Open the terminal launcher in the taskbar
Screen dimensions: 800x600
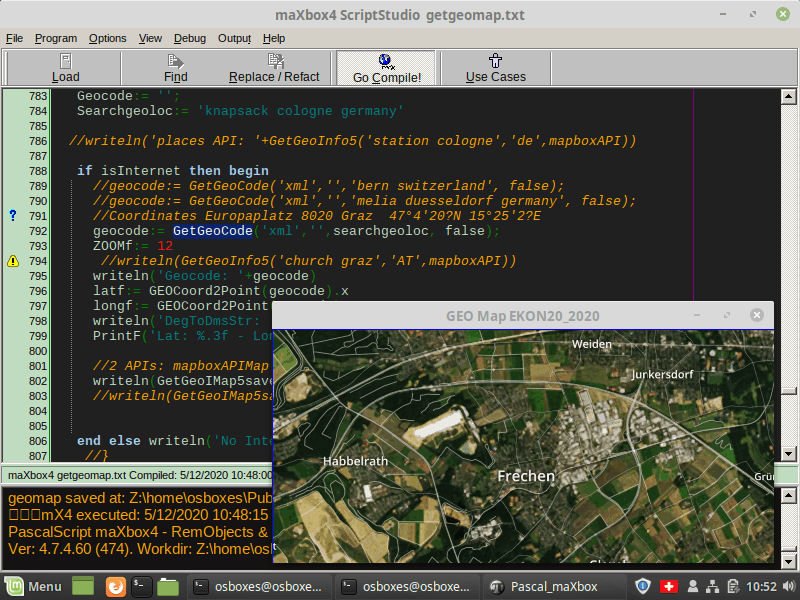[141, 586]
